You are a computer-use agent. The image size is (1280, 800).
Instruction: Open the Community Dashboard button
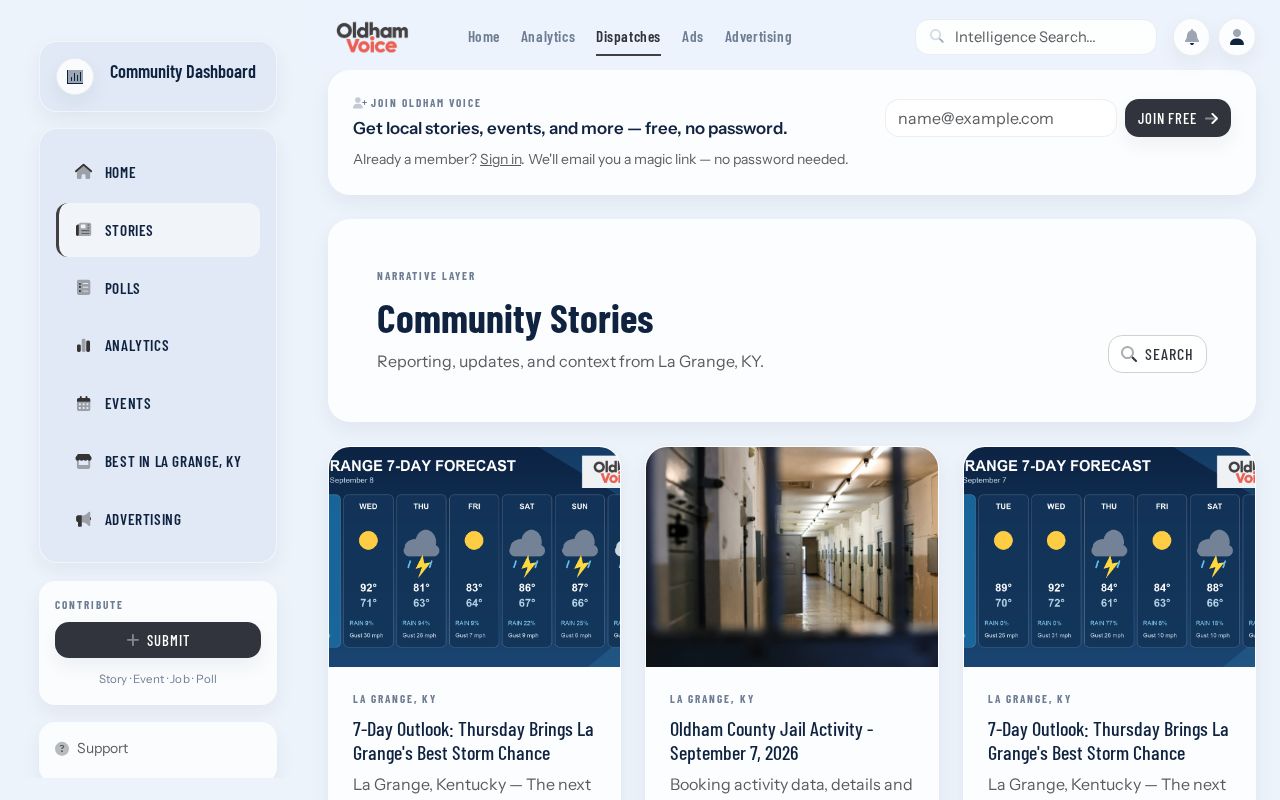[158, 76]
